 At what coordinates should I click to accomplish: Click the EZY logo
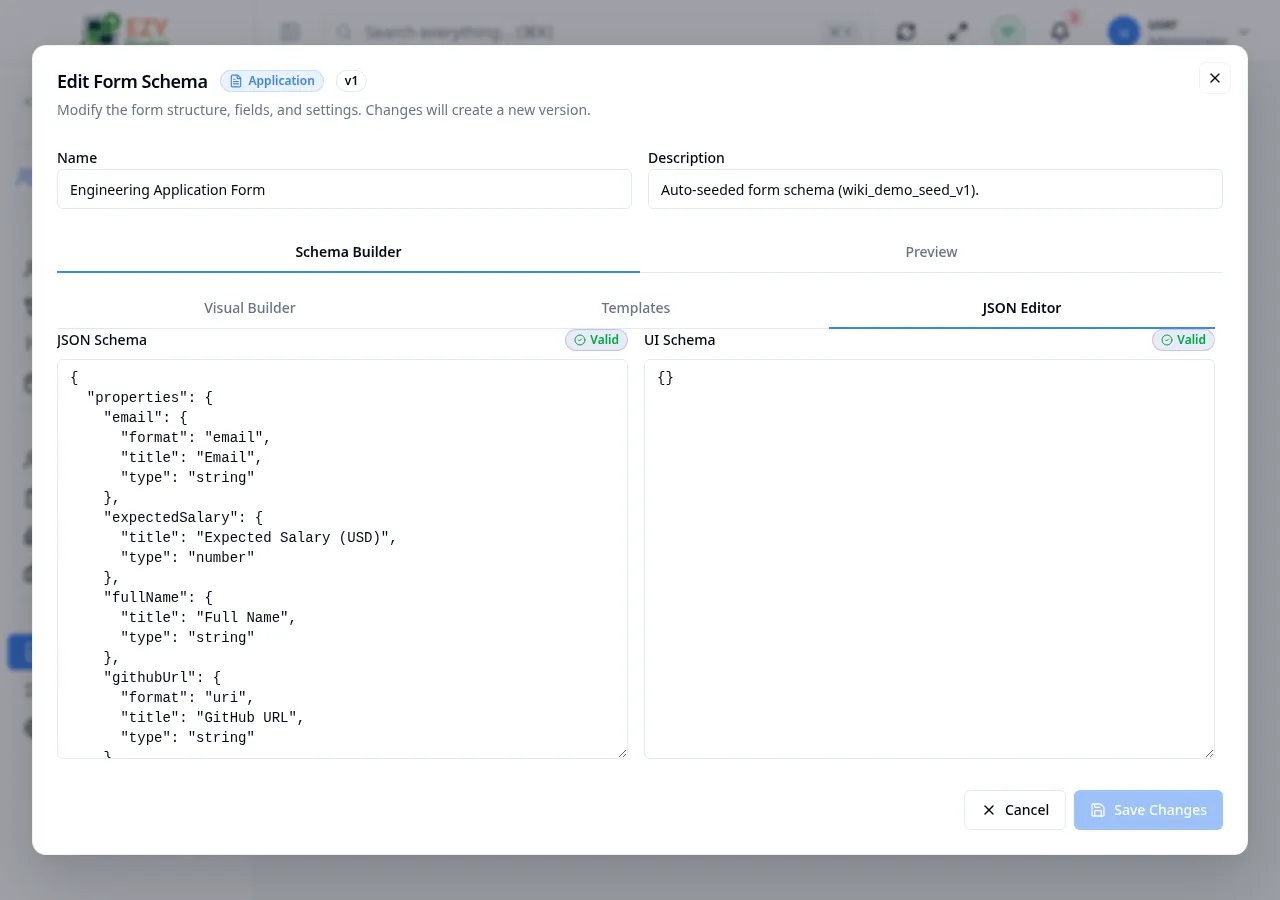tap(126, 30)
